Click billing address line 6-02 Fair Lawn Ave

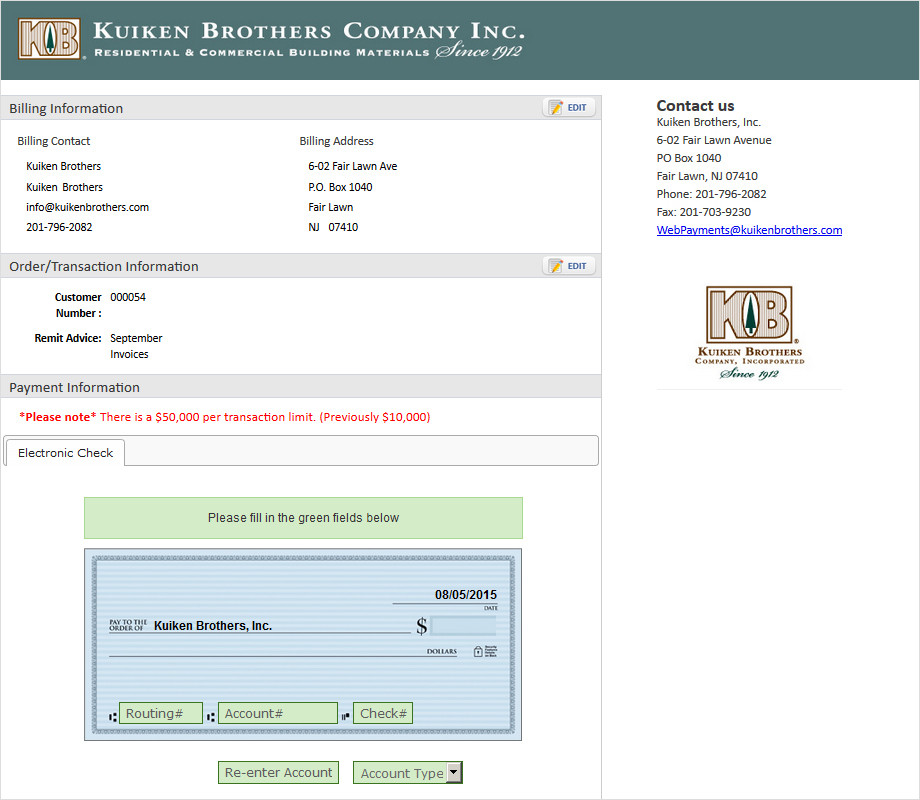click(353, 166)
